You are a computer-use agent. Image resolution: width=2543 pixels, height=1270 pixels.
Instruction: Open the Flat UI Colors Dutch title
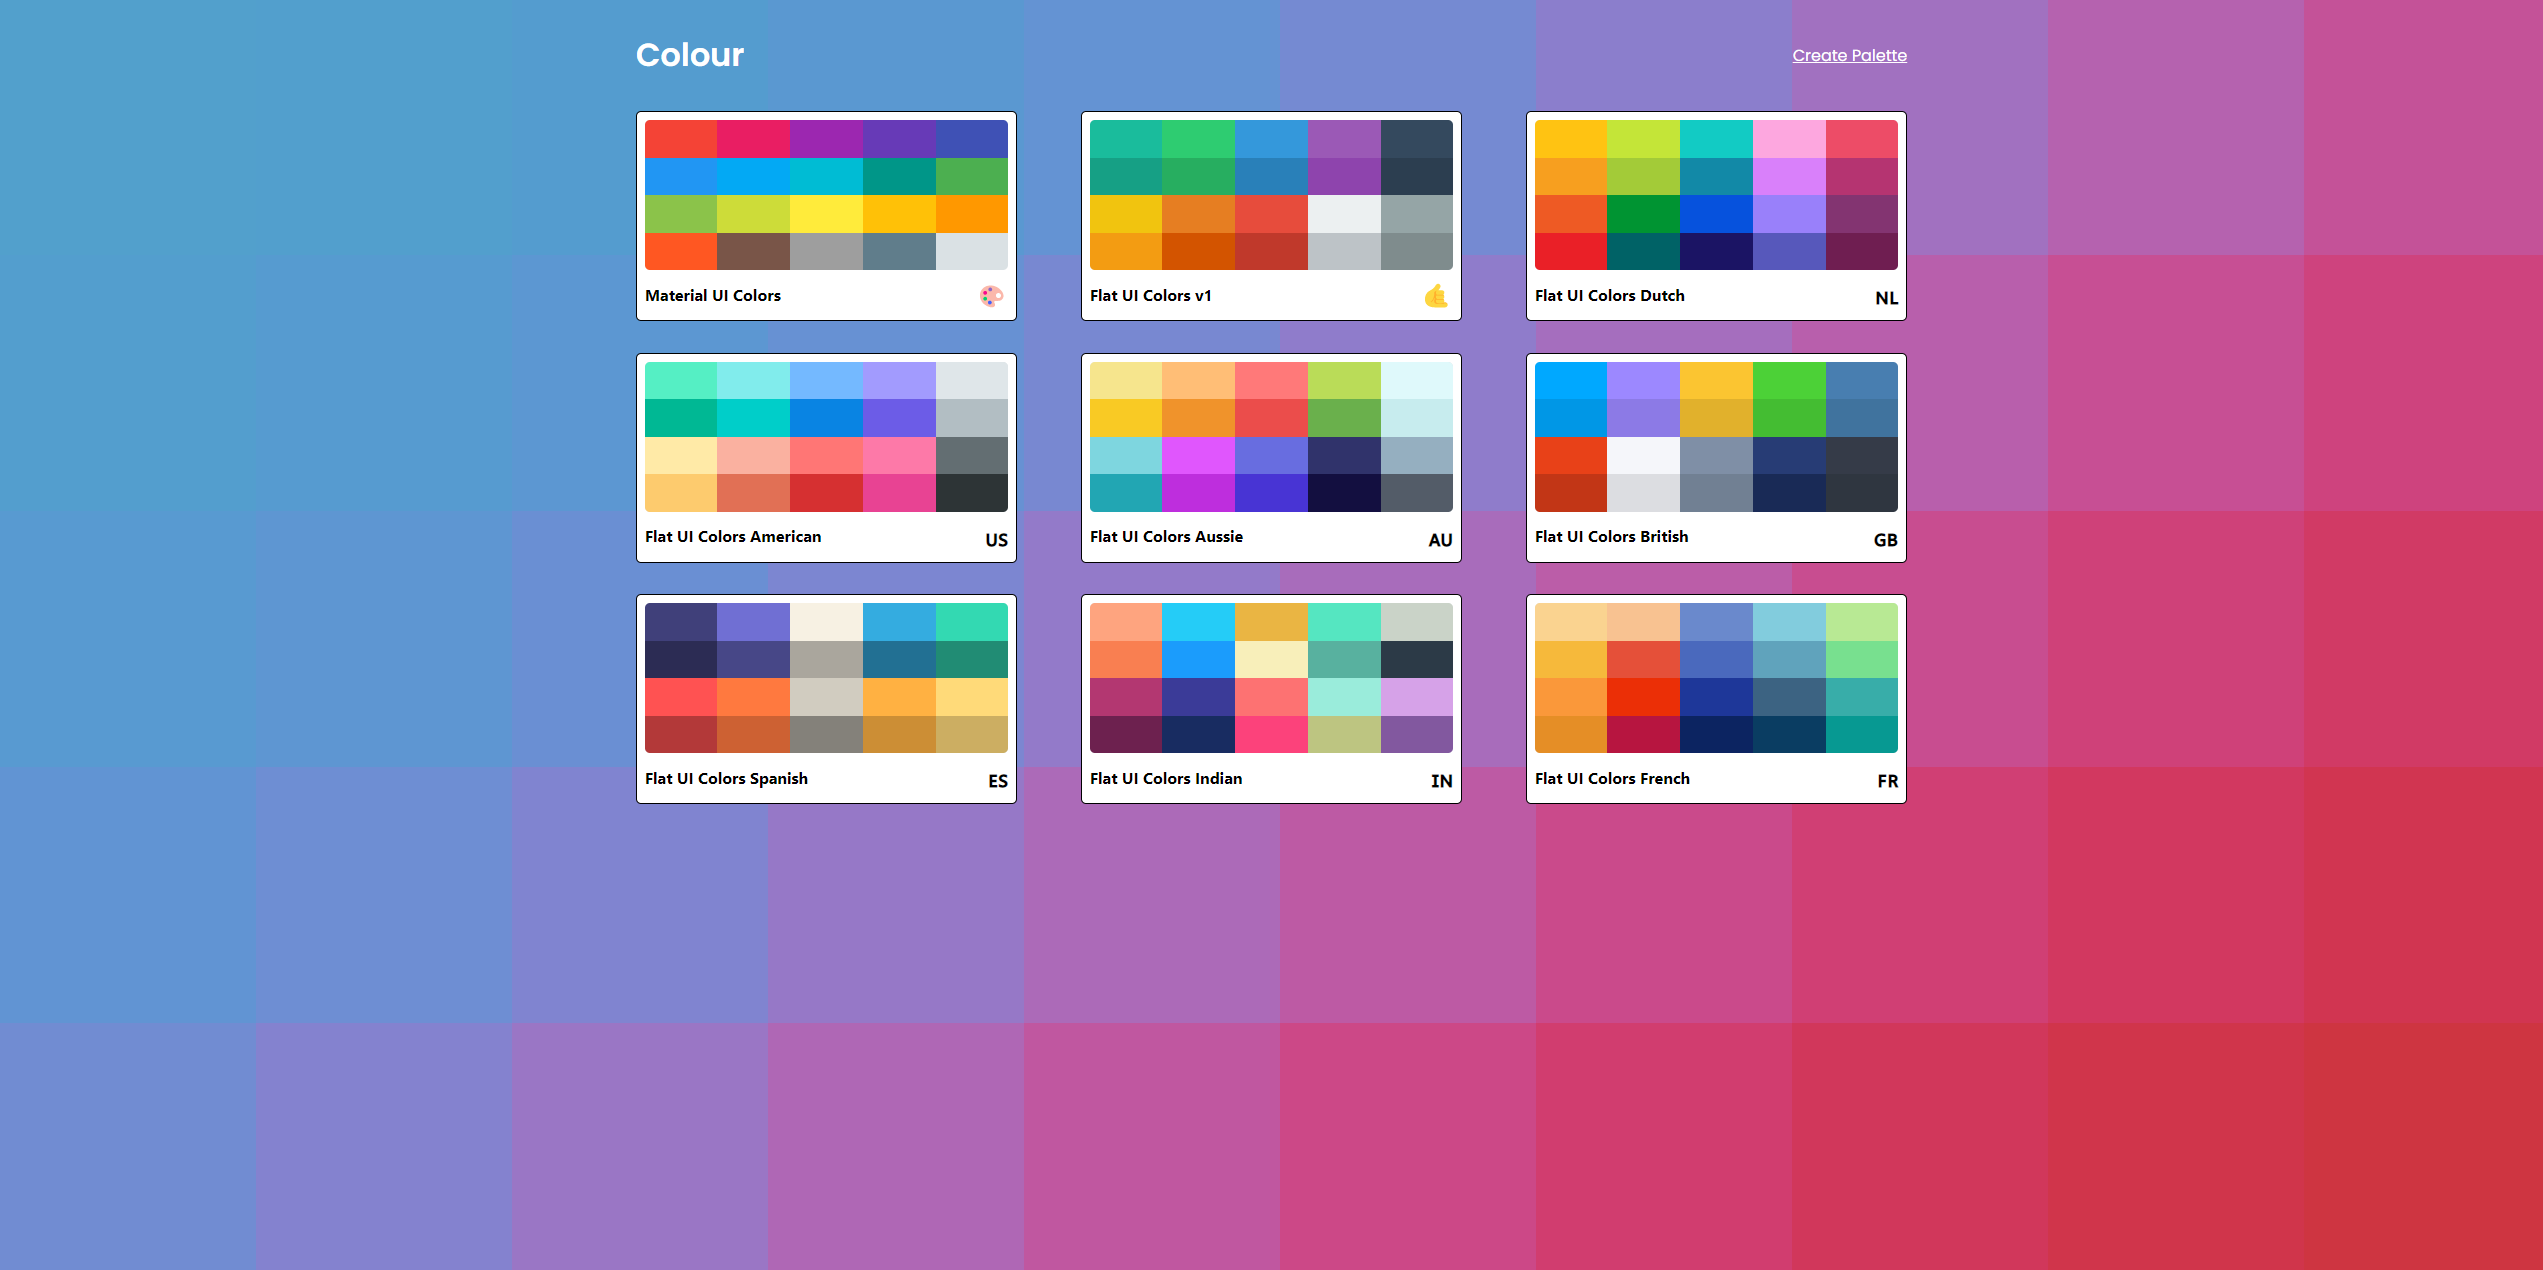tap(1610, 295)
